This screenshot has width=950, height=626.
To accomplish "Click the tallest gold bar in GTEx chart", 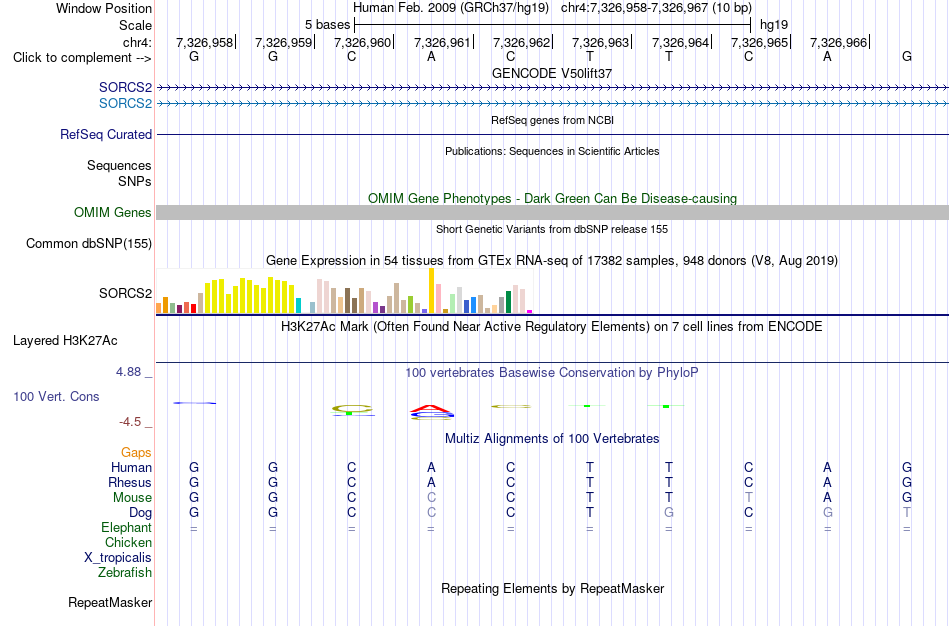I will pos(431,291).
